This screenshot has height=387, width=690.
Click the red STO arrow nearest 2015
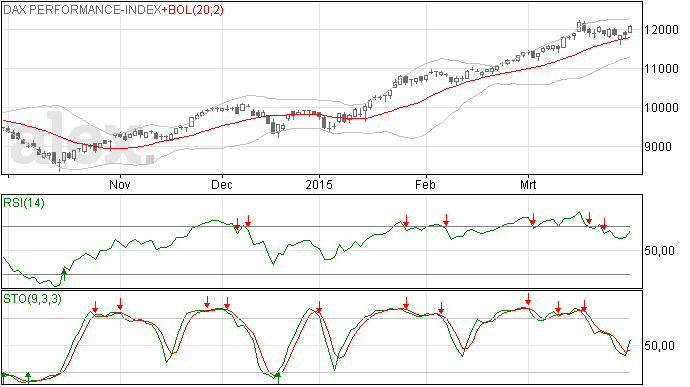319,307
